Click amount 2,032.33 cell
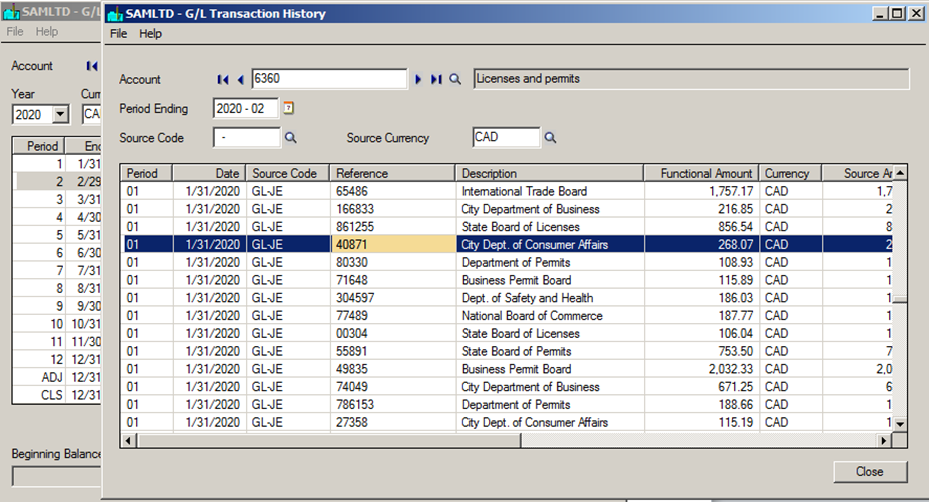The height and width of the screenshot is (502, 929). click(701, 369)
